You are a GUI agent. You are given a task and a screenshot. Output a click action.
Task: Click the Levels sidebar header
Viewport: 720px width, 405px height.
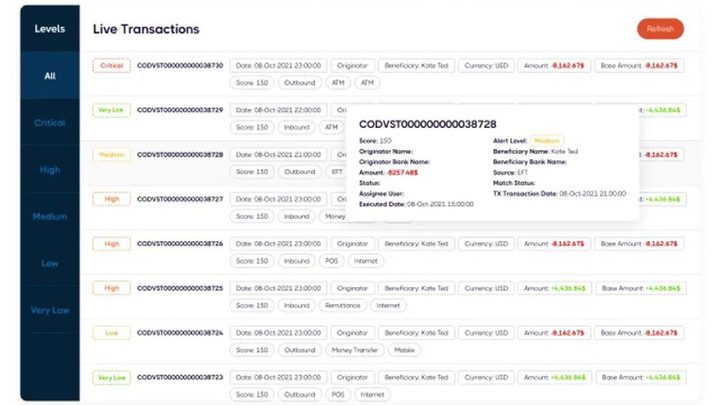pos(50,28)
